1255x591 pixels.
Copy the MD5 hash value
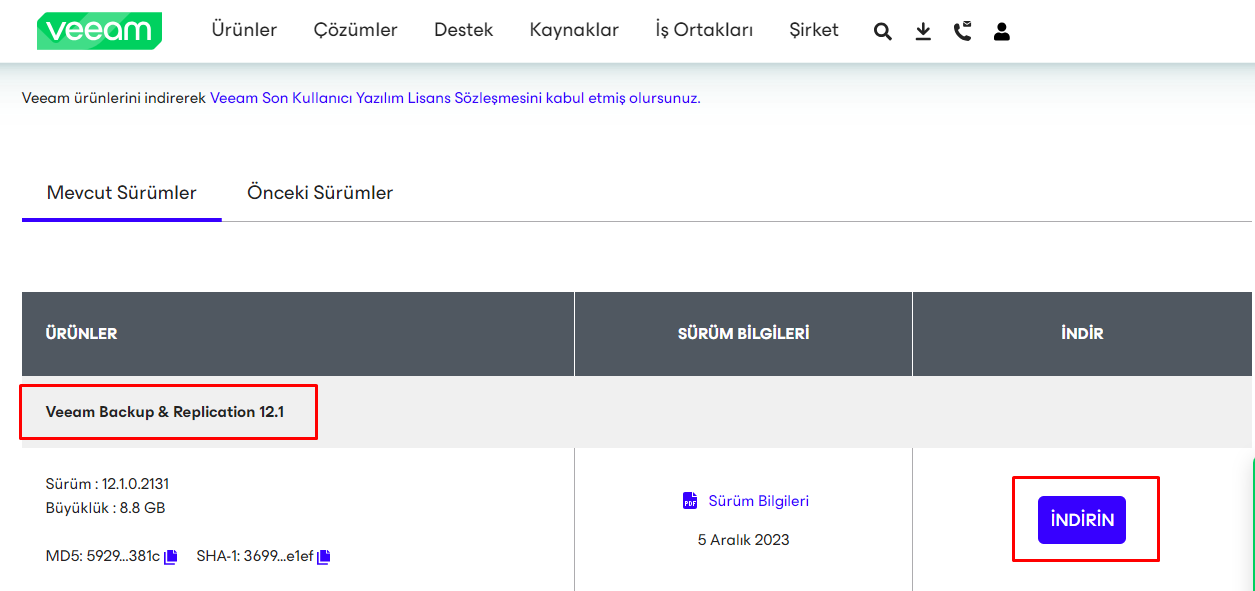pos(171,557)
